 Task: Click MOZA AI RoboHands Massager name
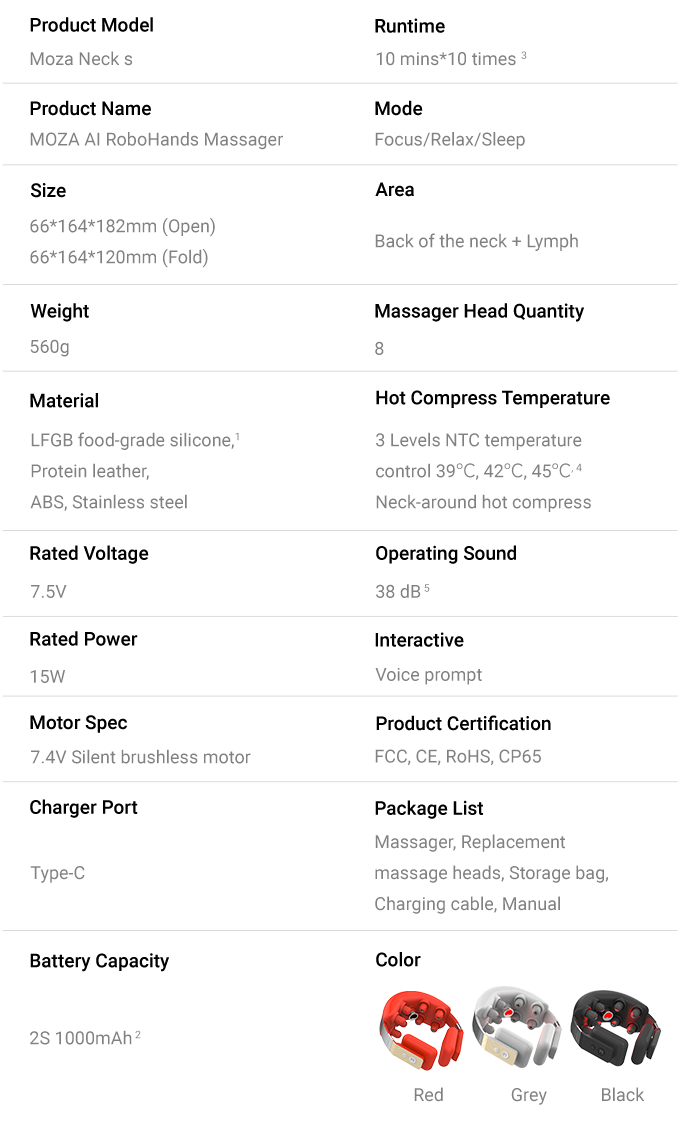[x=156, y=140]
